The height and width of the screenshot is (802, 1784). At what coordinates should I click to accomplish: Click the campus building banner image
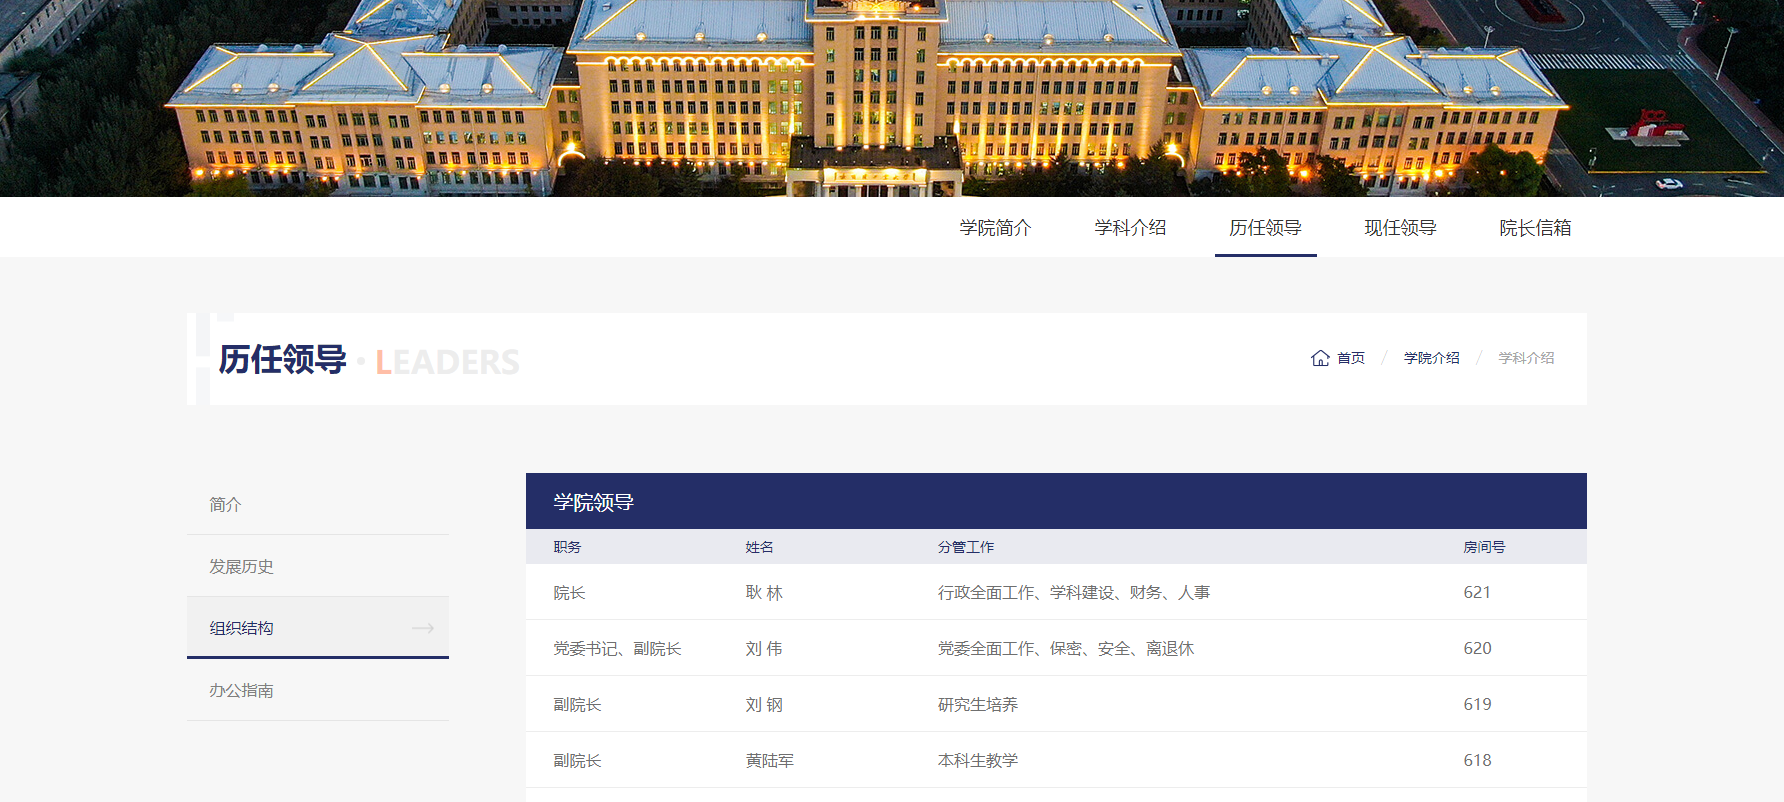pos(892,98)
